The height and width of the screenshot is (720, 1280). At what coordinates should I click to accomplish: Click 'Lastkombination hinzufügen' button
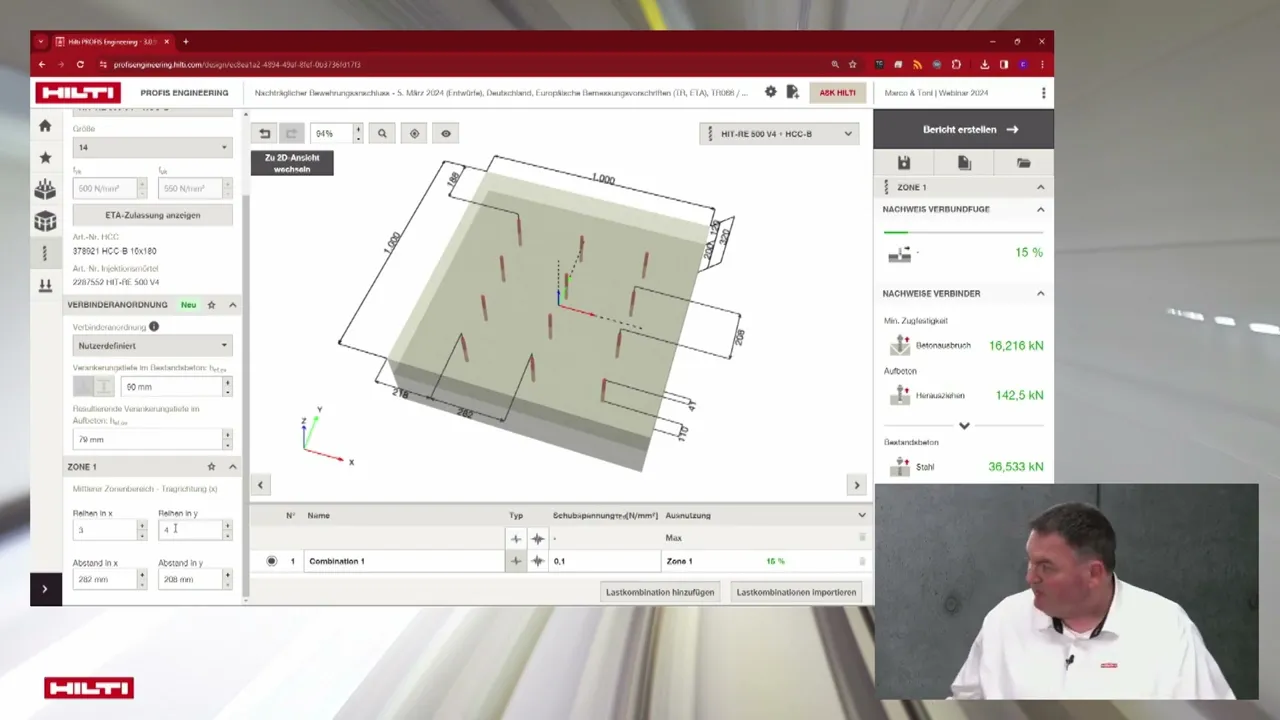[x=660, y=592]
